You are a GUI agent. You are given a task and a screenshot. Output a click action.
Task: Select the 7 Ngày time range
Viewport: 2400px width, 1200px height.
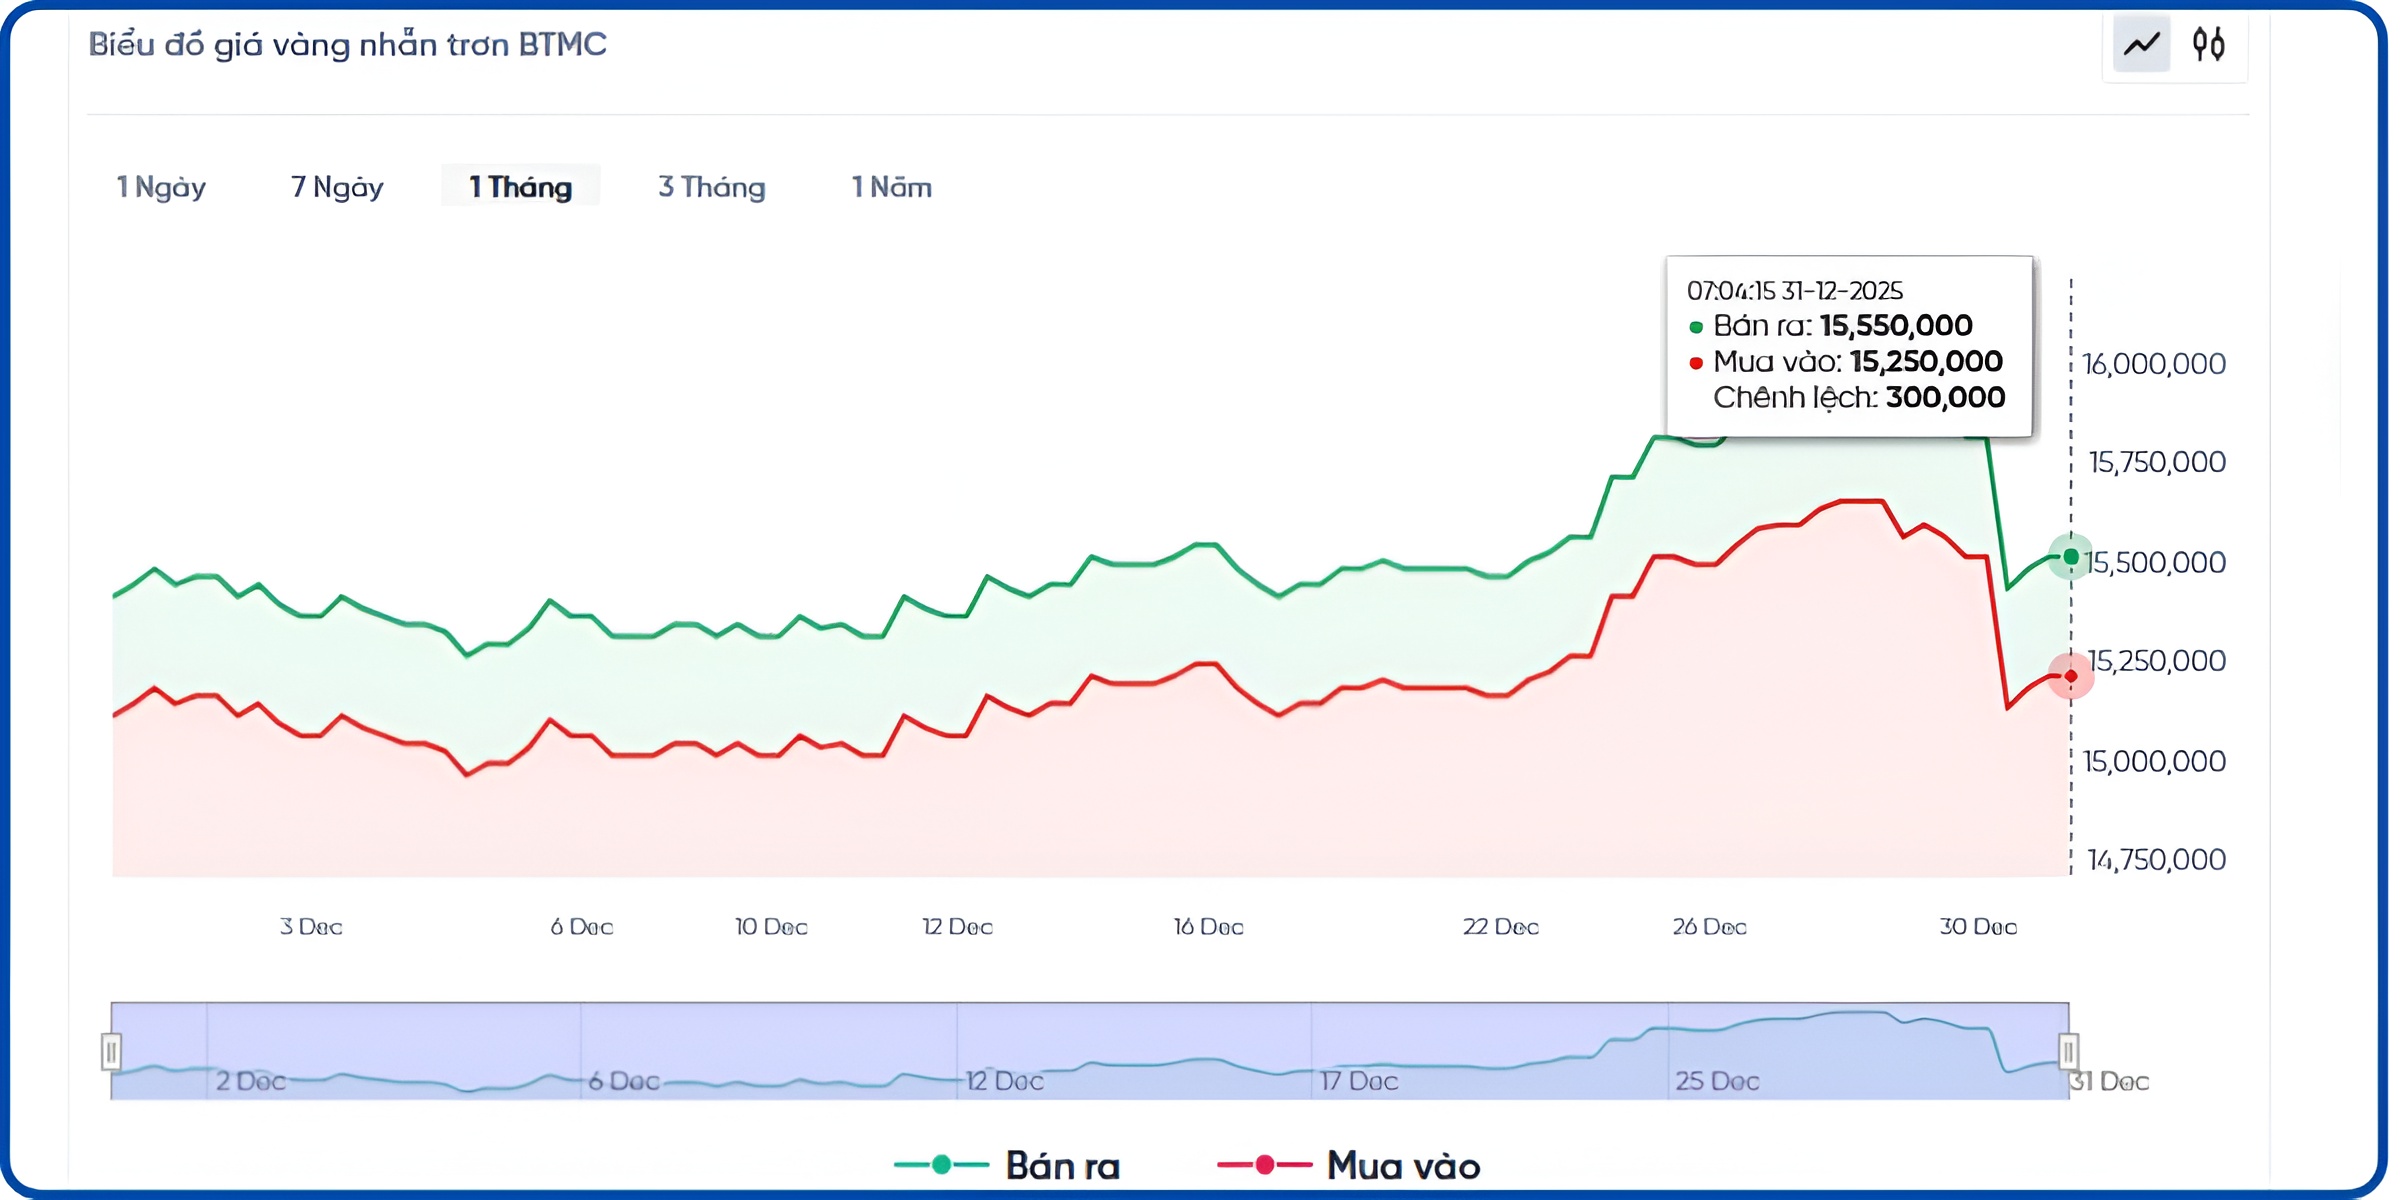pyautogui.click(x=337, y=187)
